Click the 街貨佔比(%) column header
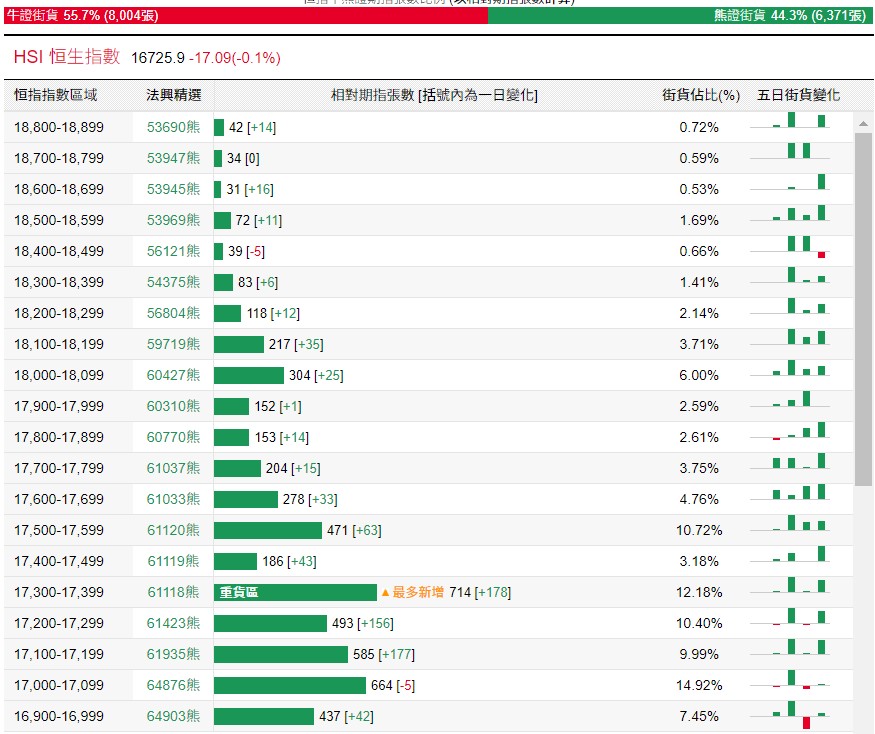 tap(700, 95)
